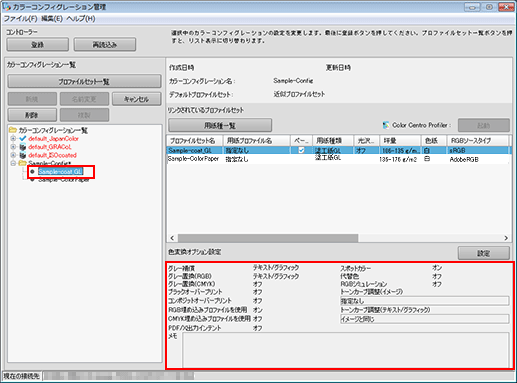Click the 現在の接続先 status bar label
Screen dimensions: 517x383
tap(21, 376)
